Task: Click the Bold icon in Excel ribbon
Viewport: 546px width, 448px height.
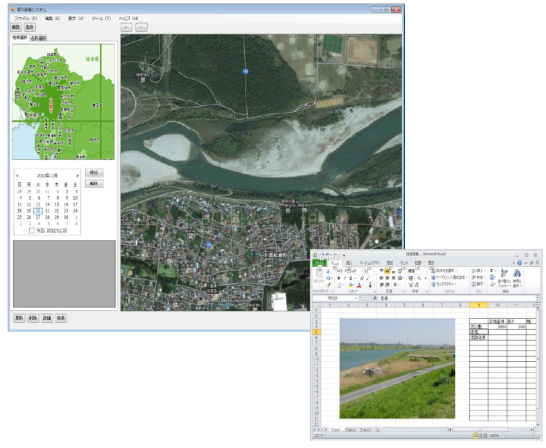Action: tap(339, 278)
